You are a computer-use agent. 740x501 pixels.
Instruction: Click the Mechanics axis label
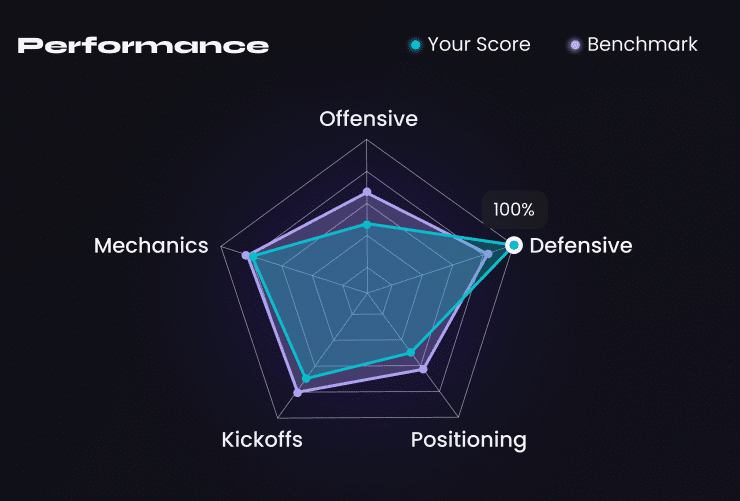point(151,246)
